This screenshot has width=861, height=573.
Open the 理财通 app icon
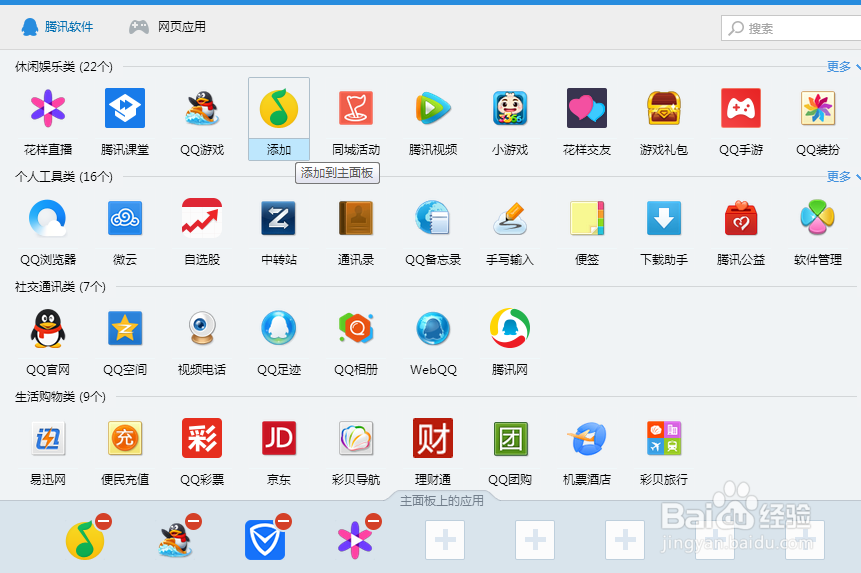click(x=433, y=438)
